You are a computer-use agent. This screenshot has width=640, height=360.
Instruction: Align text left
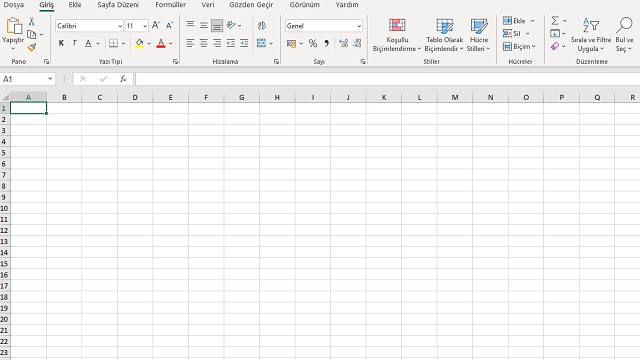click(190, 43)
